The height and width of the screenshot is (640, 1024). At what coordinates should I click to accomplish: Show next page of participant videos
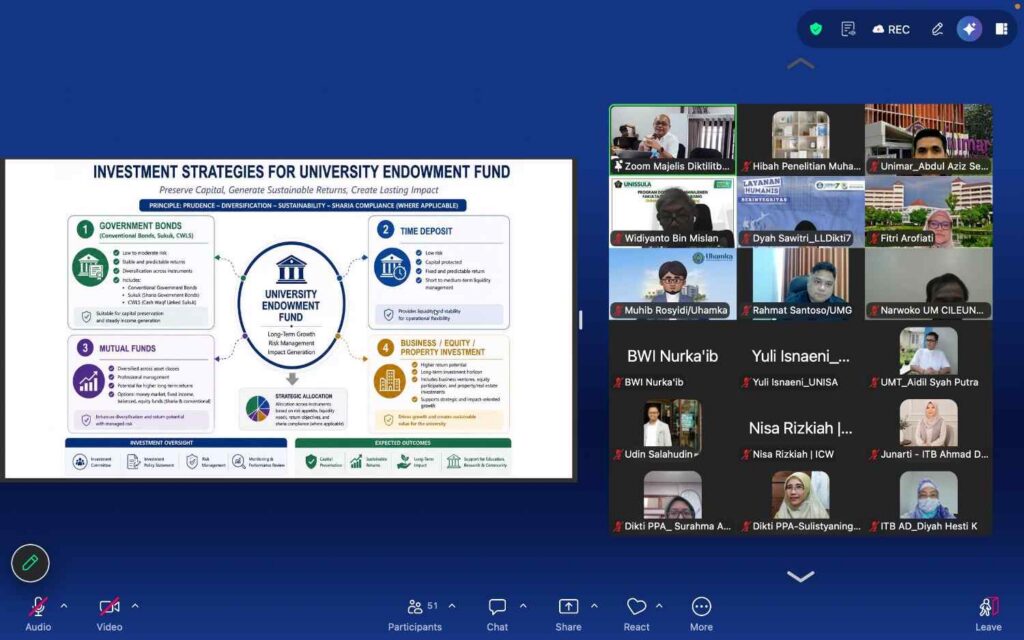(x=801, y=576)
